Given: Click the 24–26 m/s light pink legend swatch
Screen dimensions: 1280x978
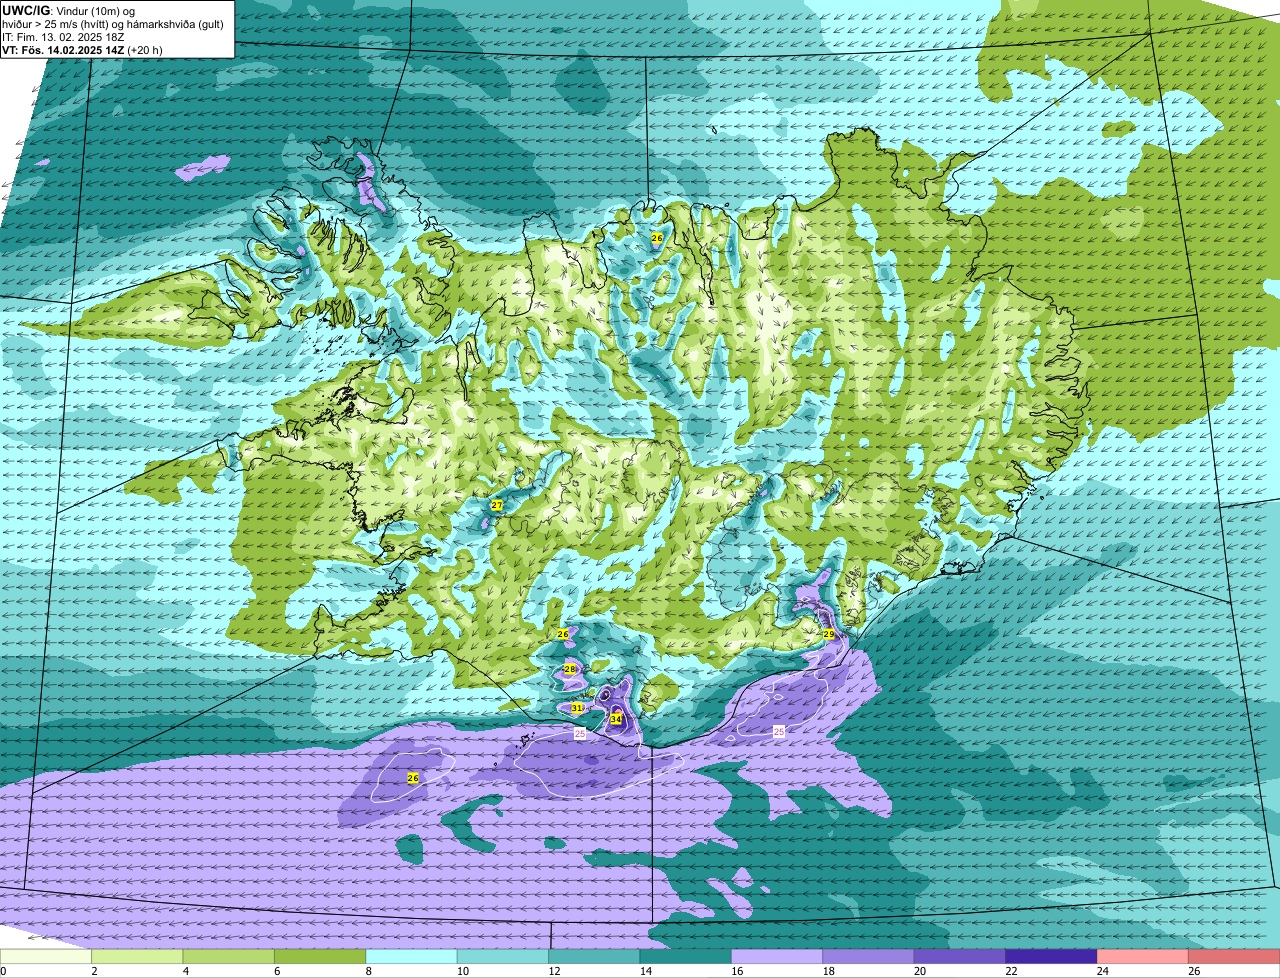Looking at the screenshot, I should point(1143,957).
